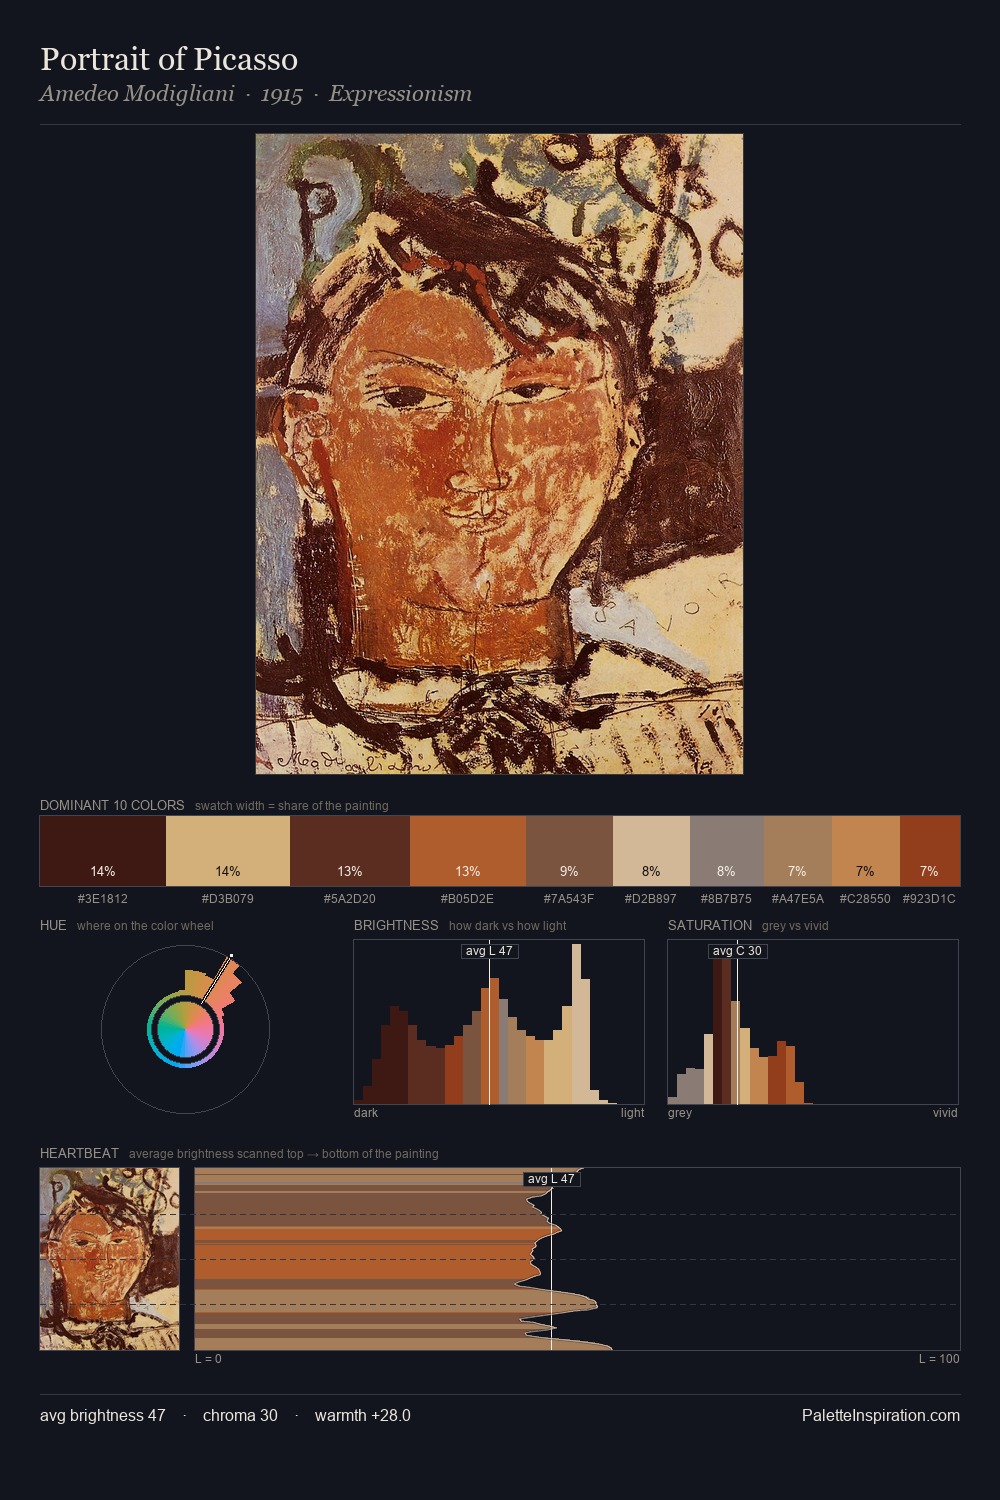Click the 'Expressionism' style label

pyautogui.click(x=400, y=94)
